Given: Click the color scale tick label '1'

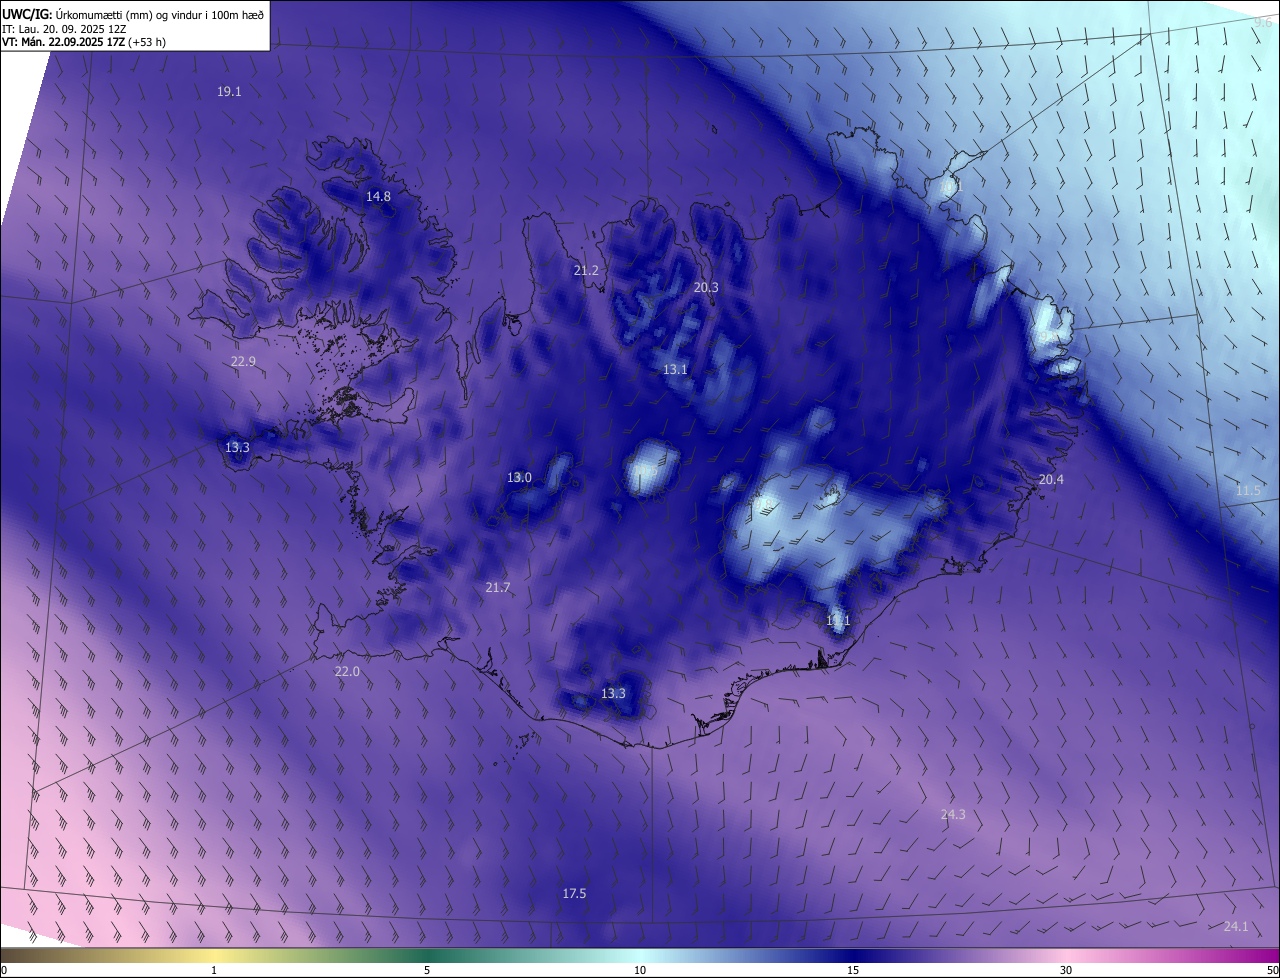Looking at the screenshot, I should pos(214,970).
